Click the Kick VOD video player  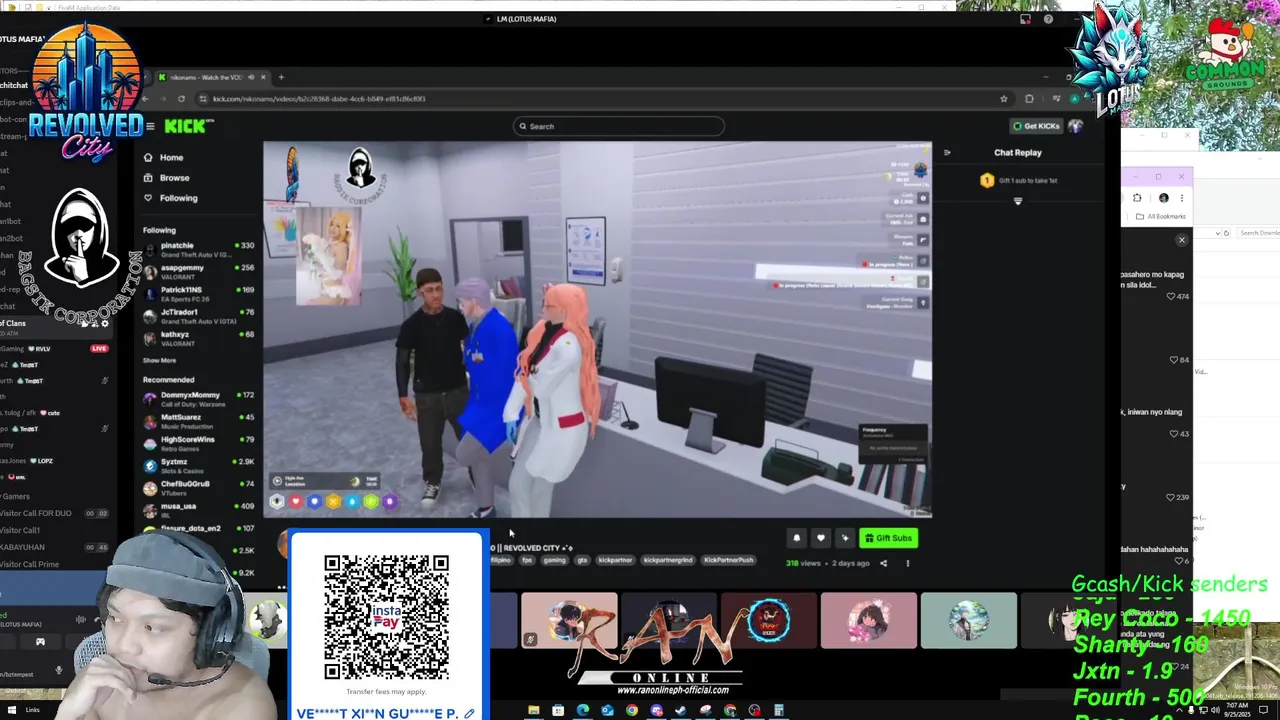(597, 329)
